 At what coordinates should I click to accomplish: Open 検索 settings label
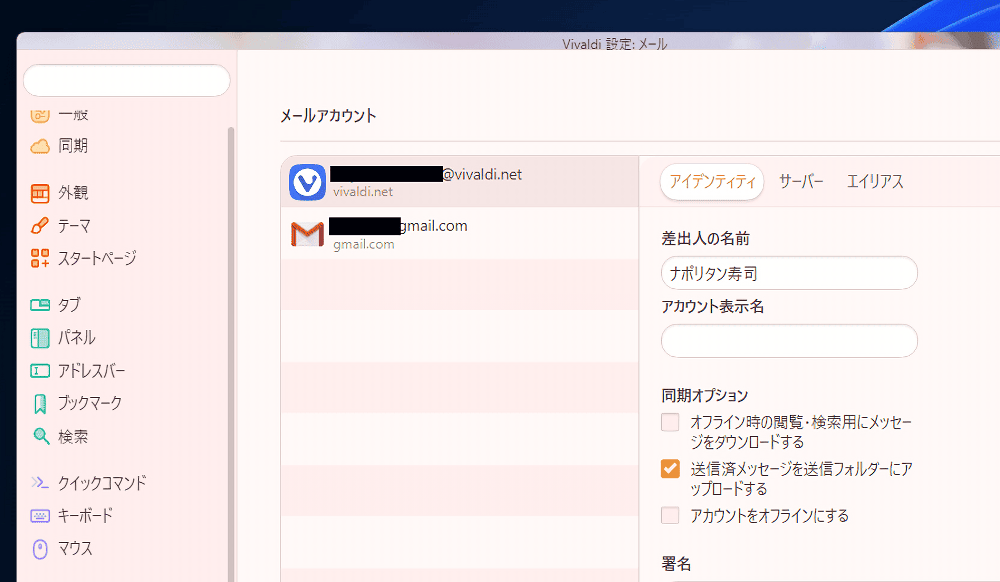[x=73, y=437]
